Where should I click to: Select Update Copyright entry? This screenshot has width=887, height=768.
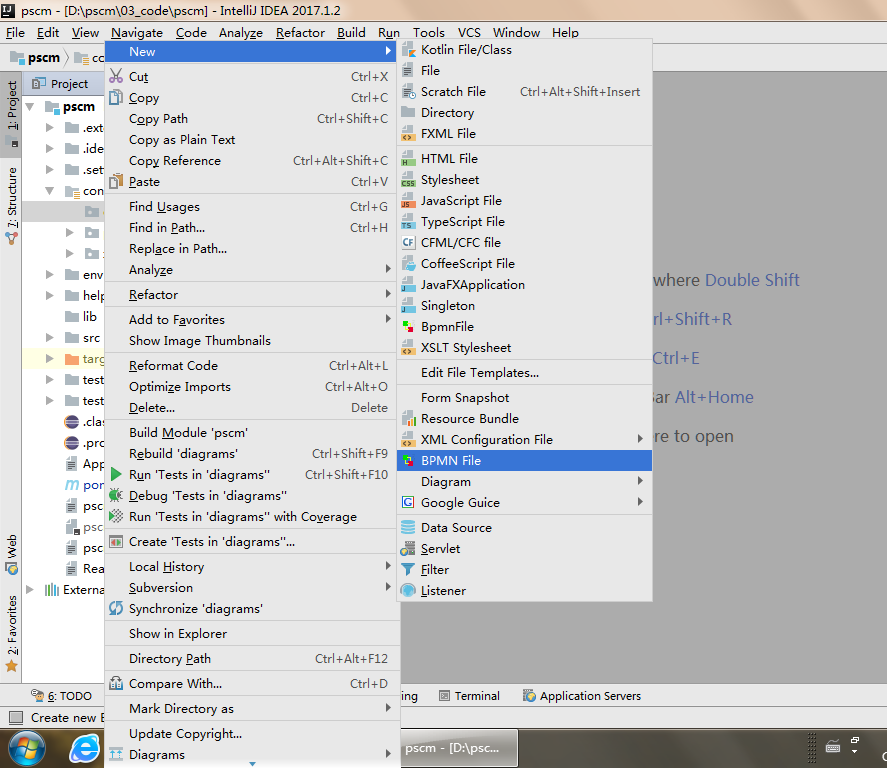click(x=252, y=734)
